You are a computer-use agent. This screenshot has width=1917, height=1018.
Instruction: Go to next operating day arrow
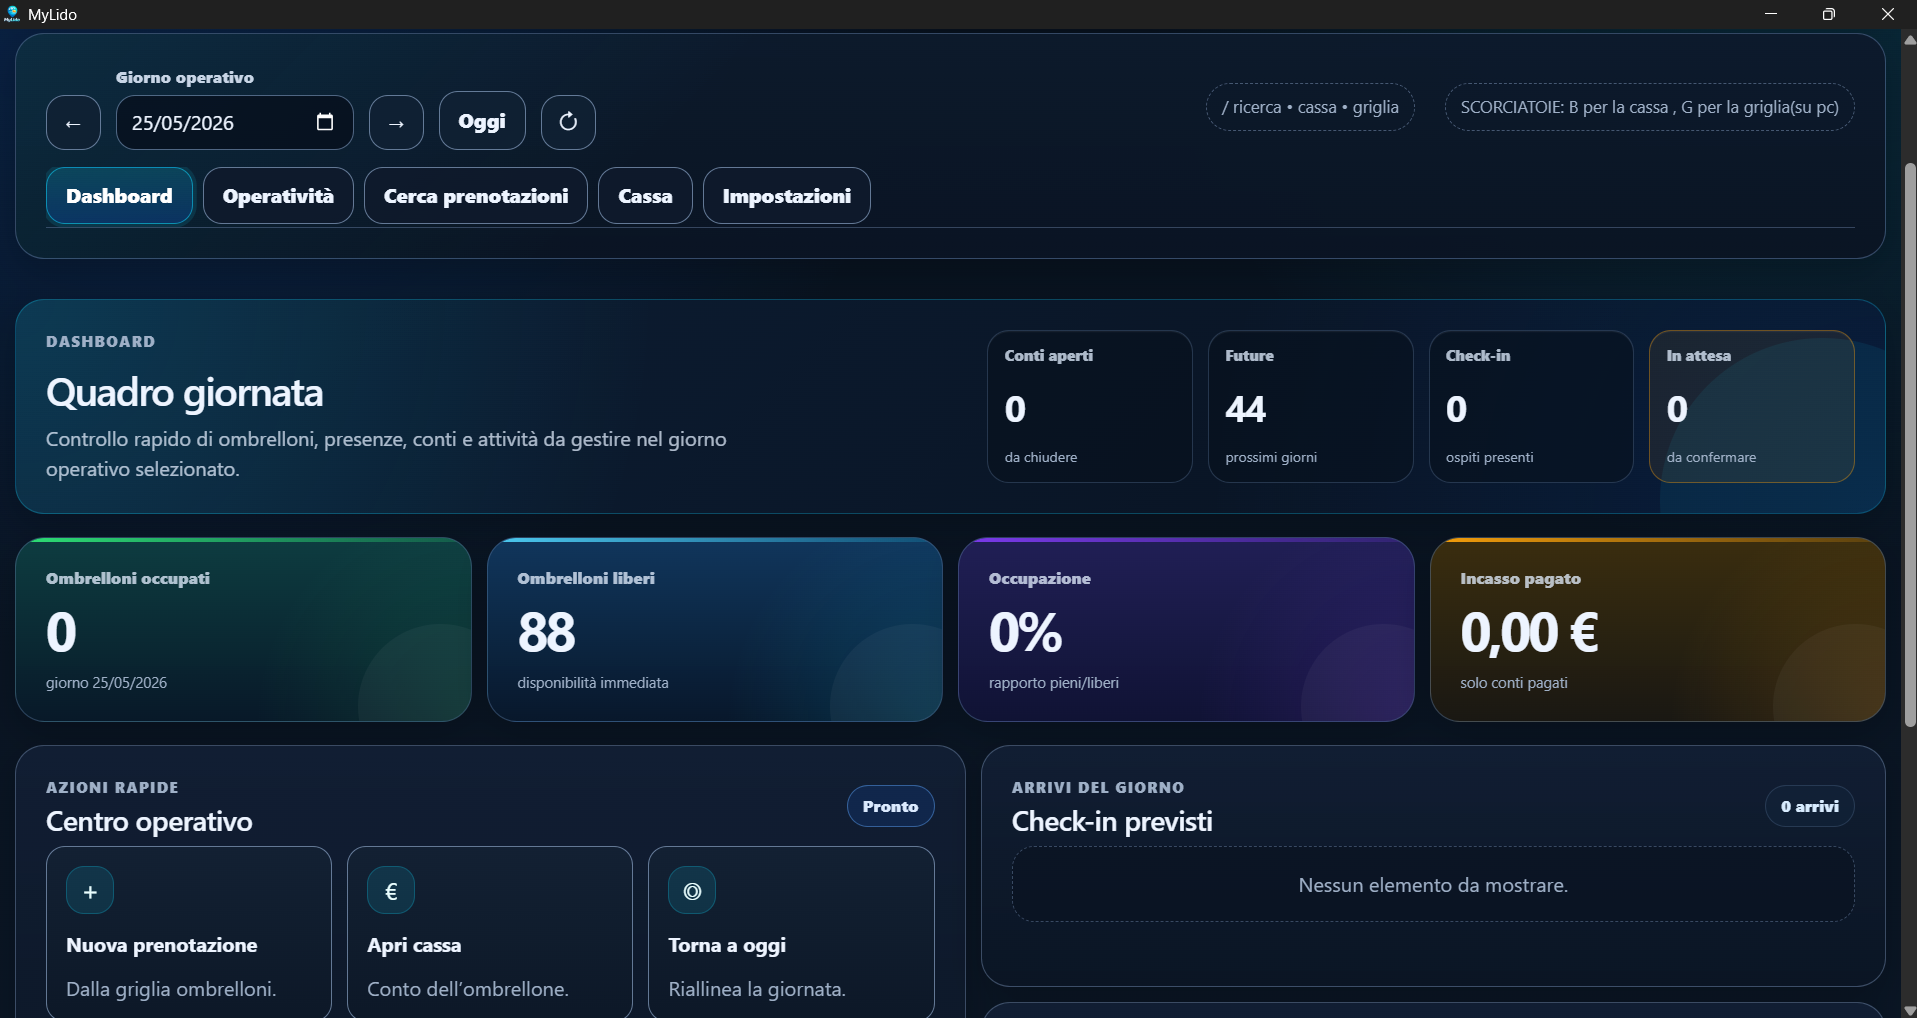396,123
